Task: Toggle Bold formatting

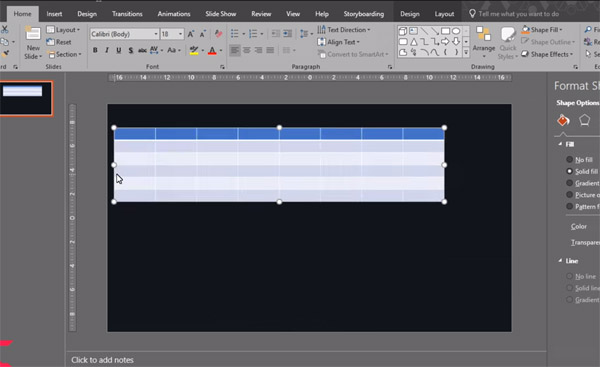Action: tap(95, 50)
